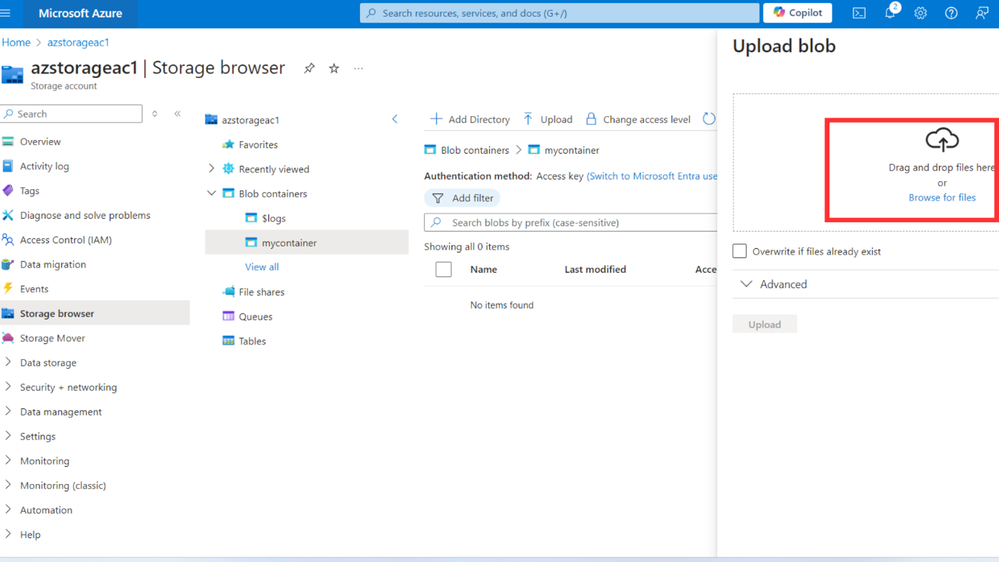Viewport: 999px width, 562px height.
Task: Select mycontainer in the tree
Action: point(306,243)
